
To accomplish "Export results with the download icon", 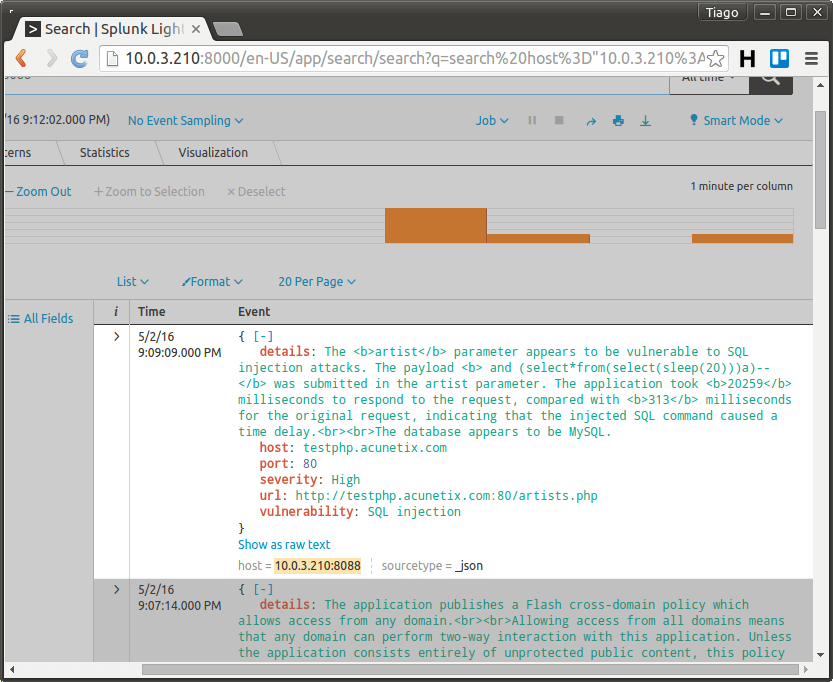I will click(645, 121).
